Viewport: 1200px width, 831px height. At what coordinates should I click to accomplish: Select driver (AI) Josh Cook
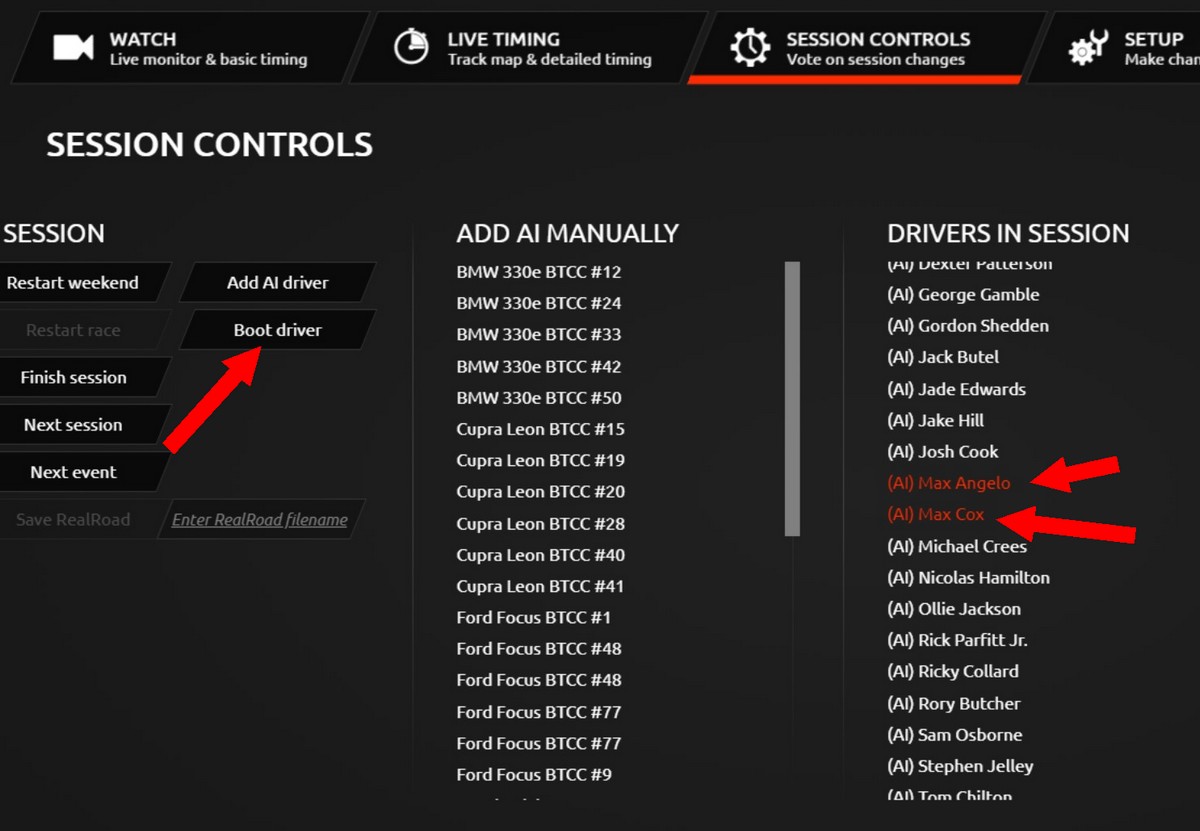click(x=943, y=451)
